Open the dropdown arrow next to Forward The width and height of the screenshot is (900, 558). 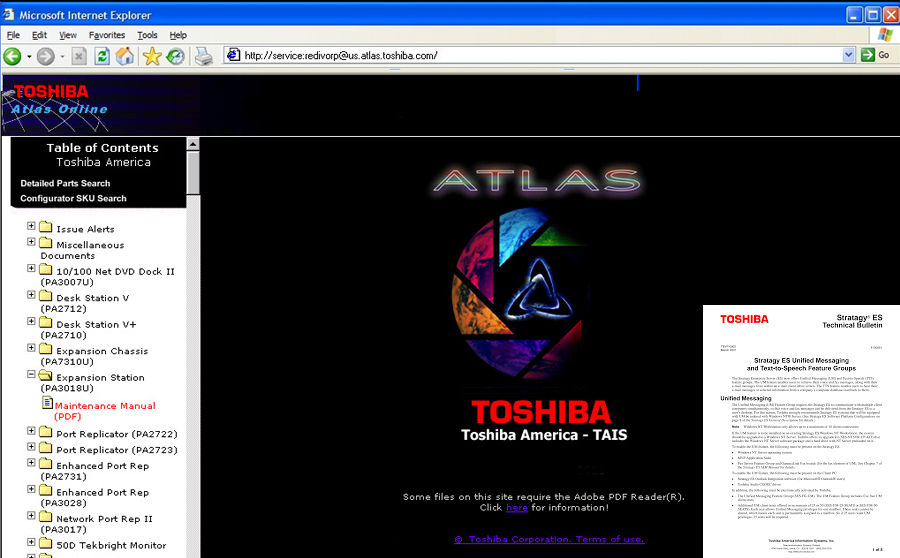click(62, 56)
